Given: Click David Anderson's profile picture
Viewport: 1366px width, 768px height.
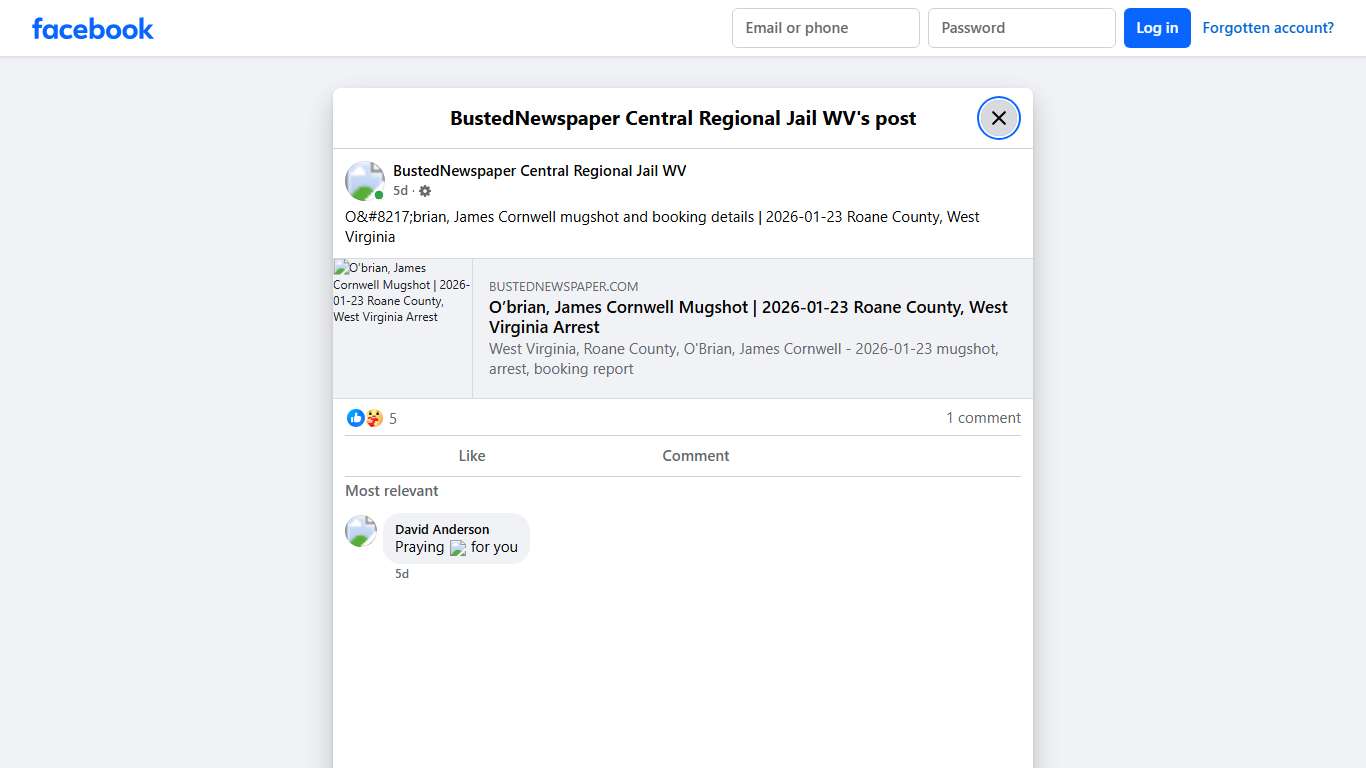Looking at the screenshot, I should (360, 531).
